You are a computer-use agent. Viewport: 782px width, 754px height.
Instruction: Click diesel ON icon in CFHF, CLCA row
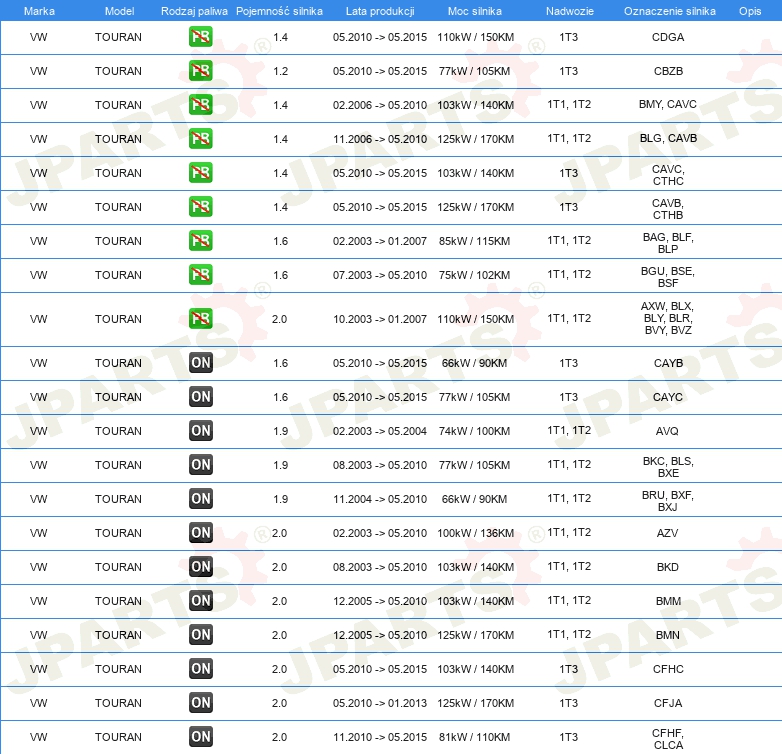[201, 737]
